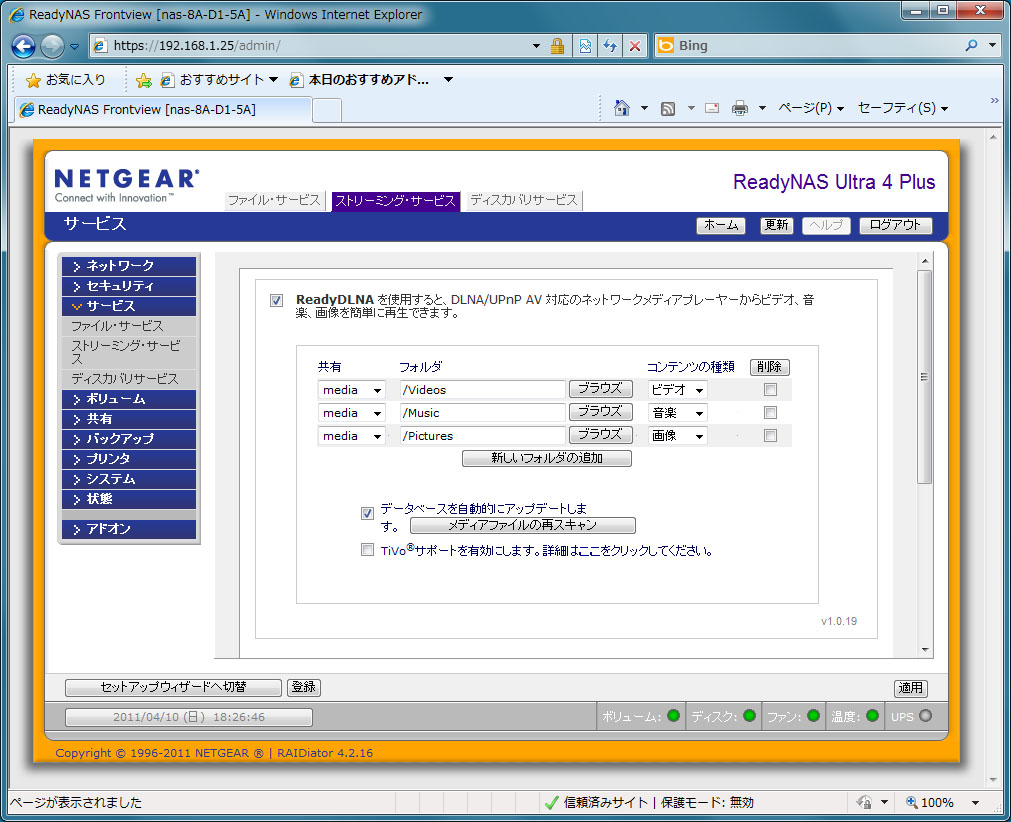Open content type dropdown showing ビデオ
The image size is (1011, 822).
click(677, 390)
